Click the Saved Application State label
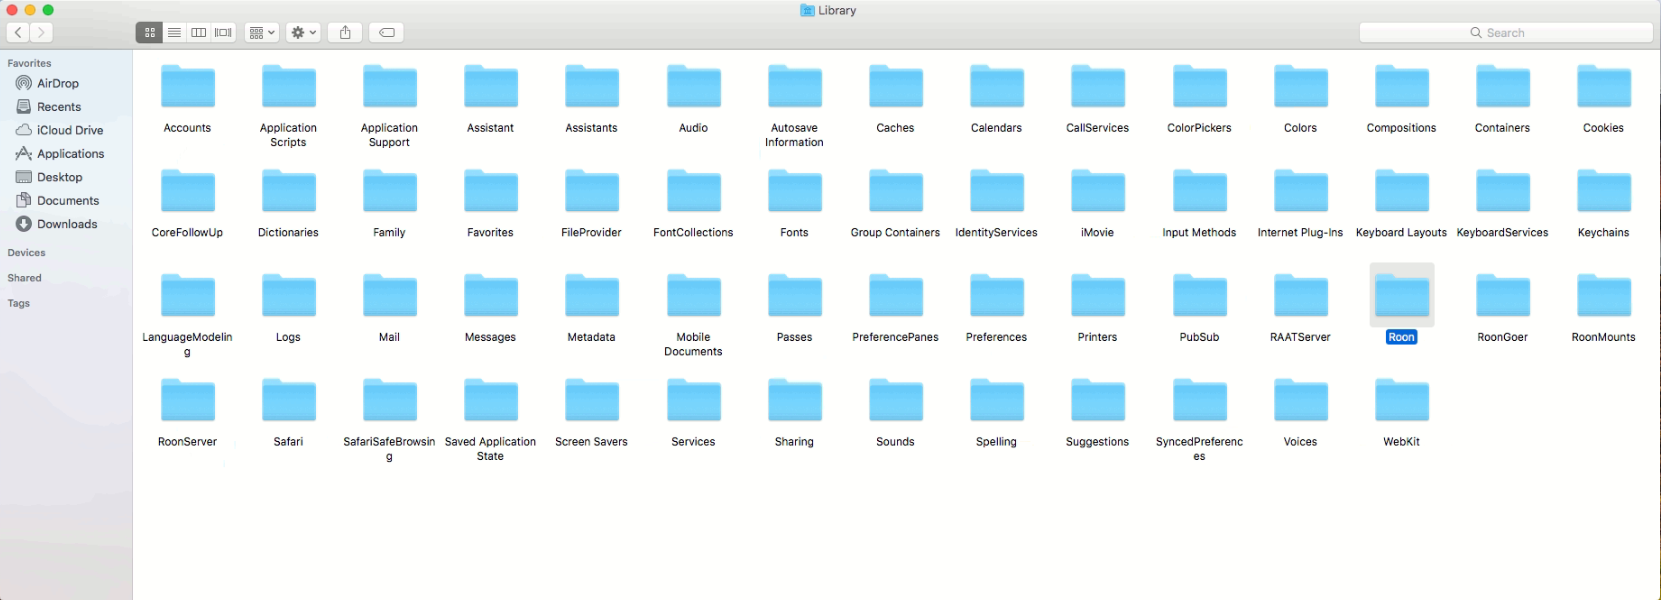The width and height of the screenshot is (1661, 600). [x=491, y=449]
